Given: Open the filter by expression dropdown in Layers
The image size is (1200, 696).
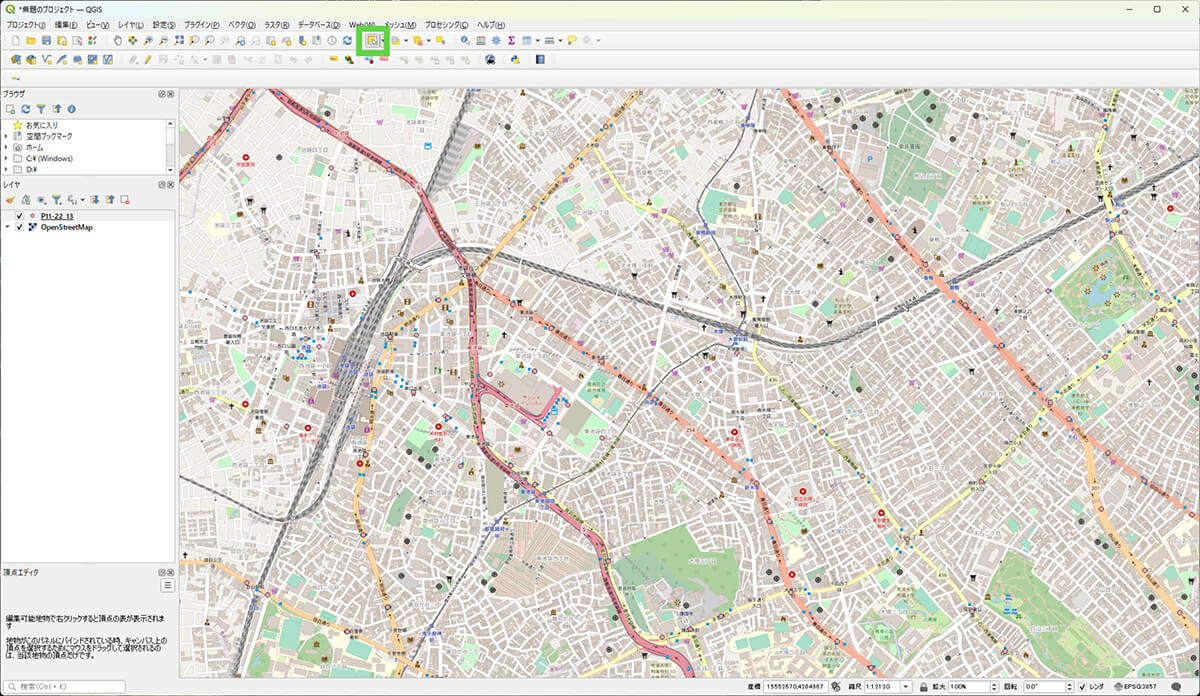Looking at the screenshot, I should [x=82, y=200].
